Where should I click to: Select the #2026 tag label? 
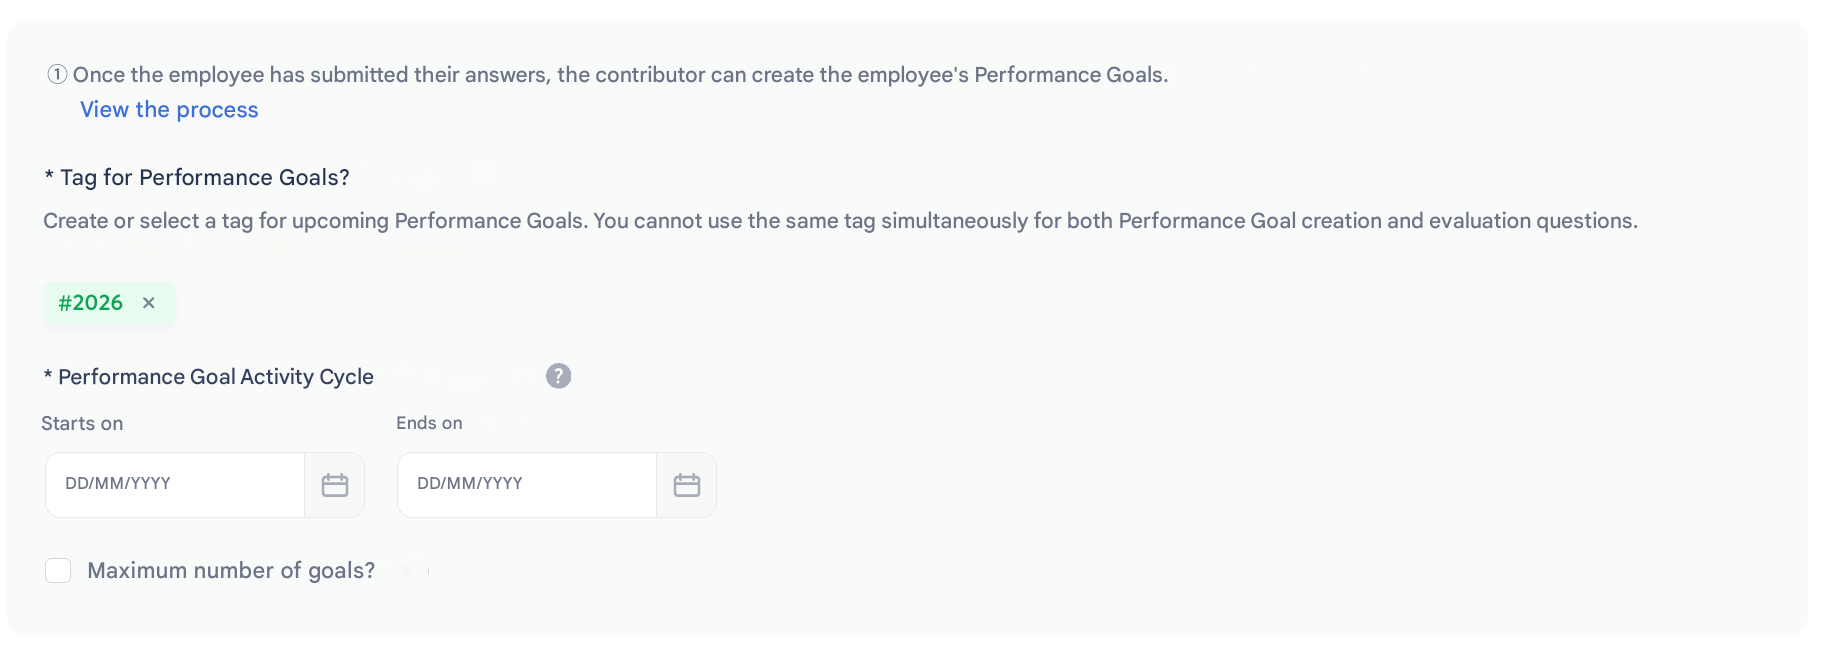pos(91,303)
